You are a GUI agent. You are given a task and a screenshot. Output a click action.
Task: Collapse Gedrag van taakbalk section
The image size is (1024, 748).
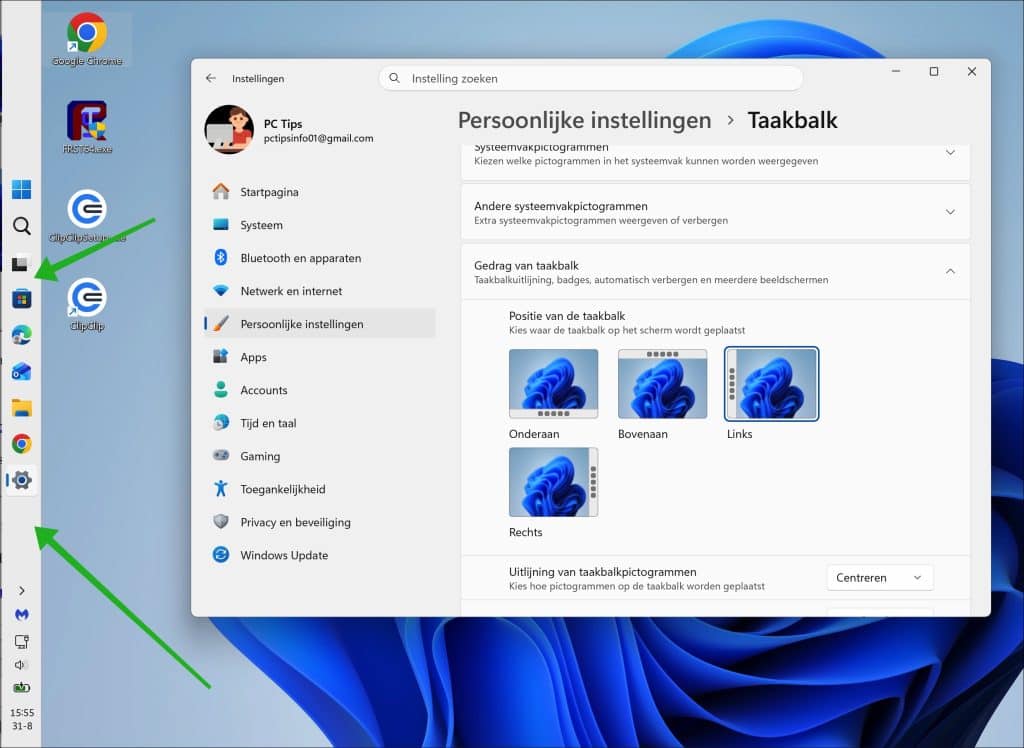click(715, 271)
